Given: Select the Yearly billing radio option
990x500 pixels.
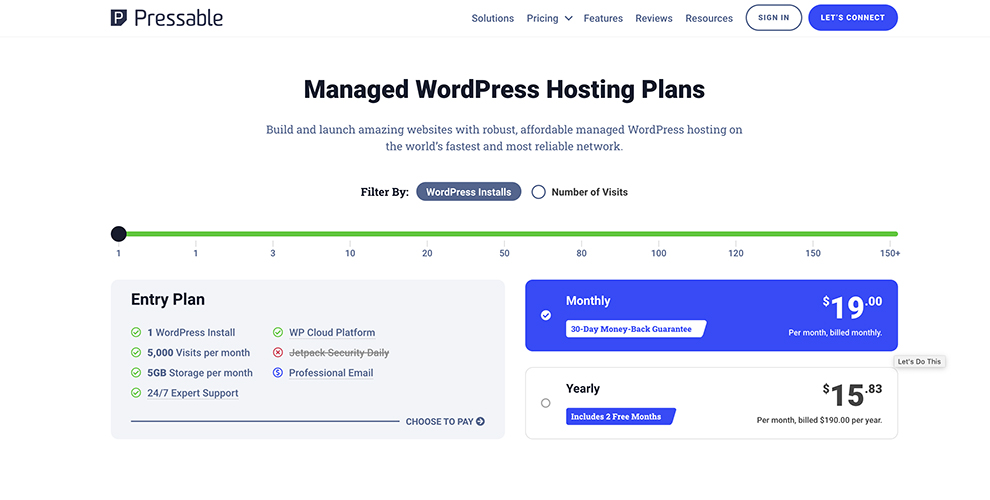Looking at the screenshot, I should click(x=546, y=403).
